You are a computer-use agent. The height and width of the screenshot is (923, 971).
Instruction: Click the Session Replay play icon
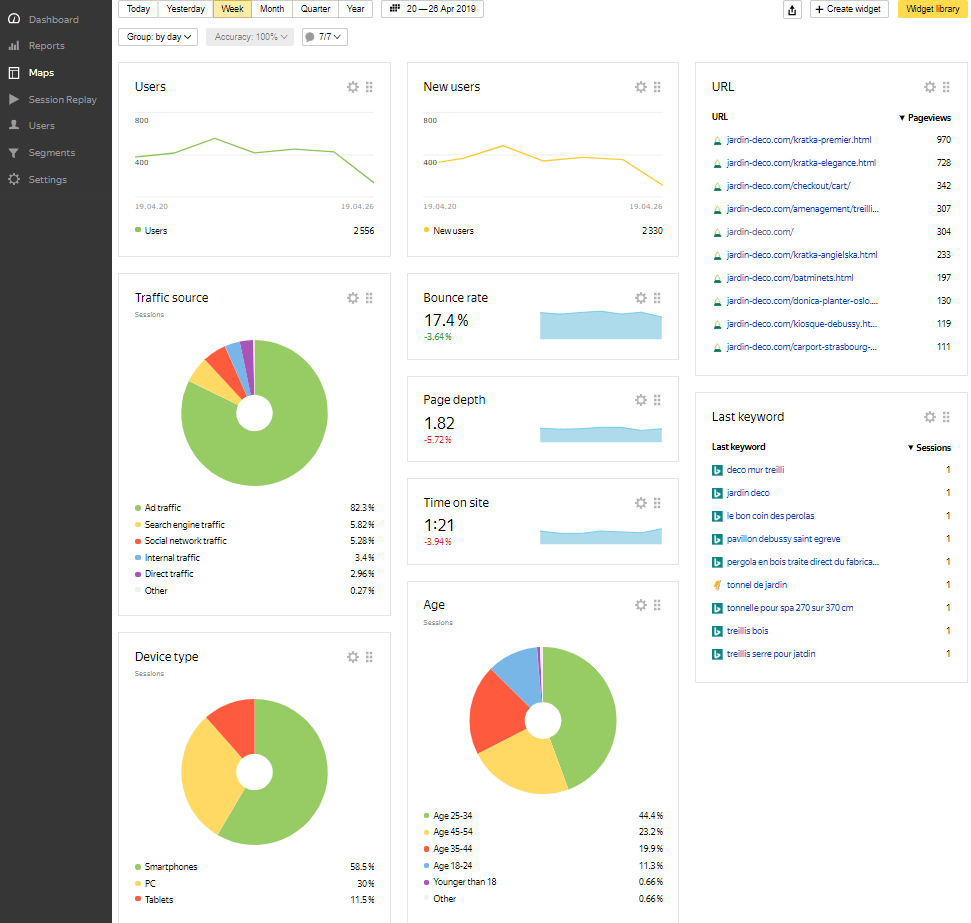coord(14,99)
